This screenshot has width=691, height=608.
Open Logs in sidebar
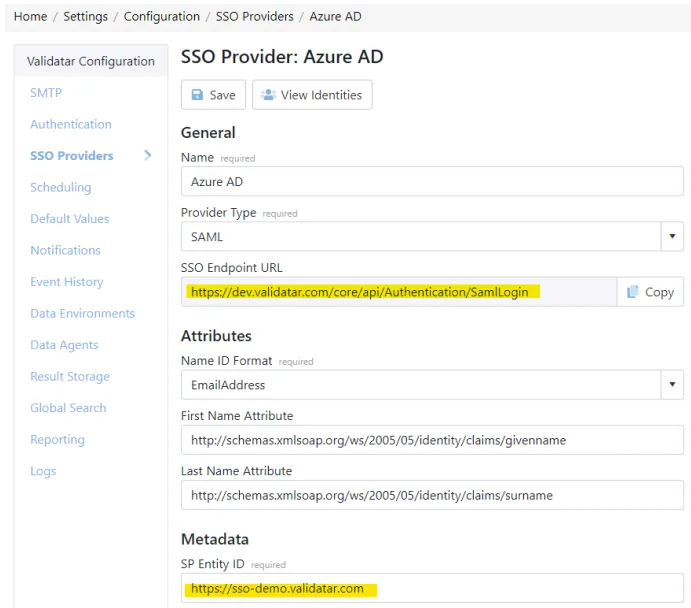click(43, 471)
